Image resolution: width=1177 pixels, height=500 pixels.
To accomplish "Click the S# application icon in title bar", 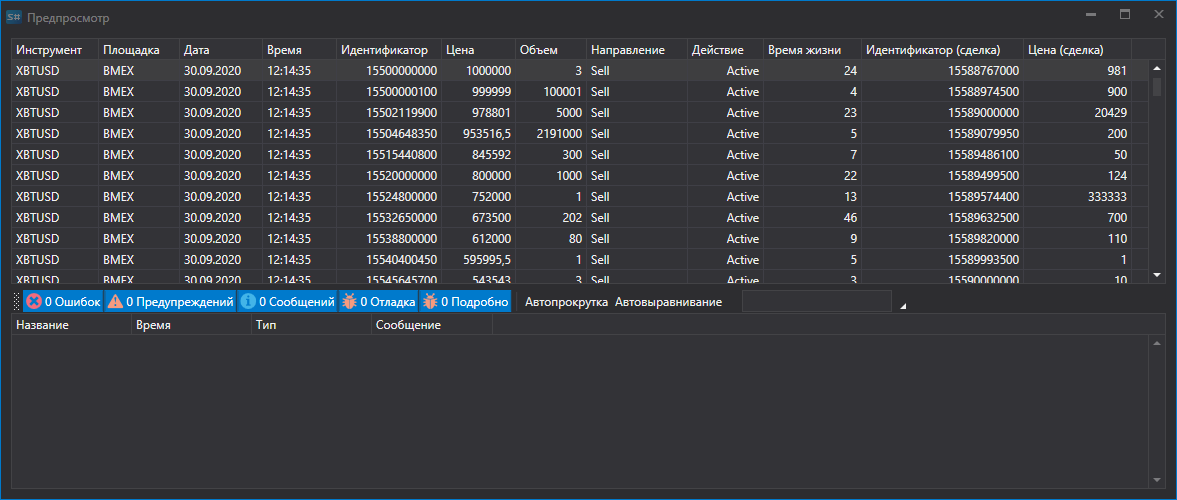I will (14, 16).
